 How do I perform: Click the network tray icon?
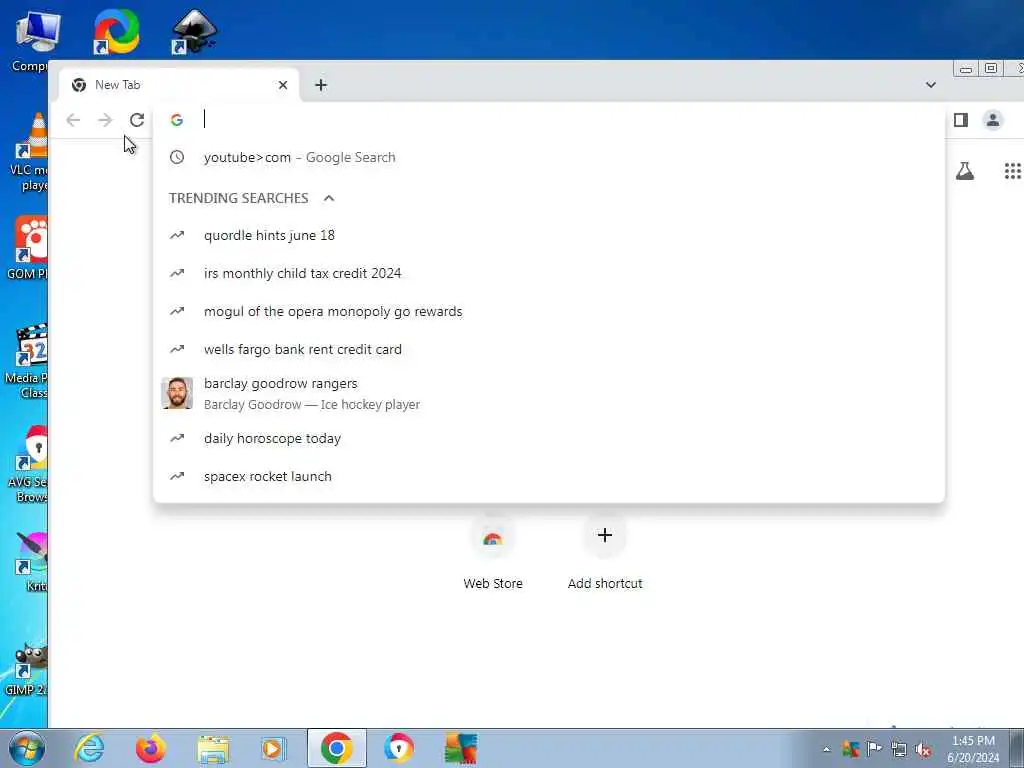pyautogui.click(x=899, y=748)
